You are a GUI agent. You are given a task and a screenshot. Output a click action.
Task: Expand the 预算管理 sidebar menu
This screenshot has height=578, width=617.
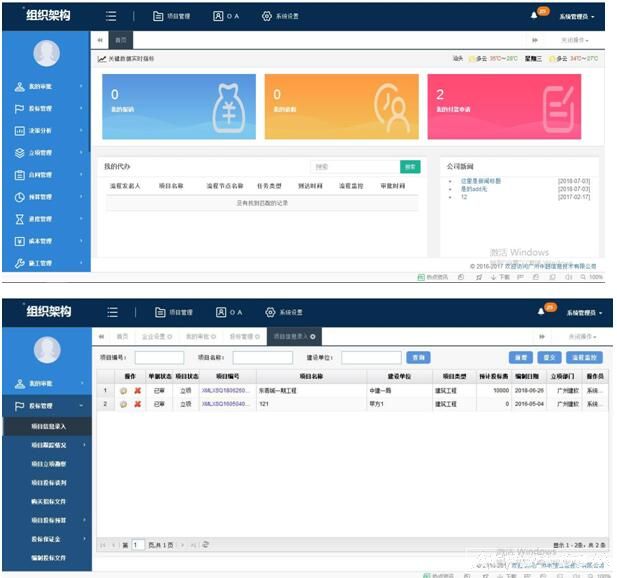45,197
